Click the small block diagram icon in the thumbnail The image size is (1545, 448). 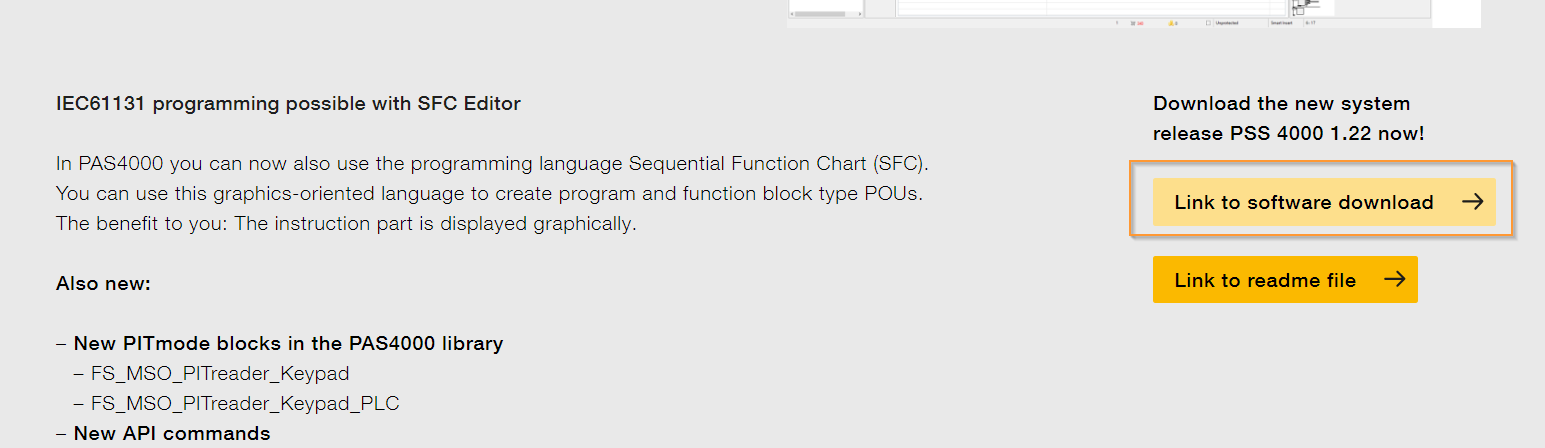pos(1306,7)
